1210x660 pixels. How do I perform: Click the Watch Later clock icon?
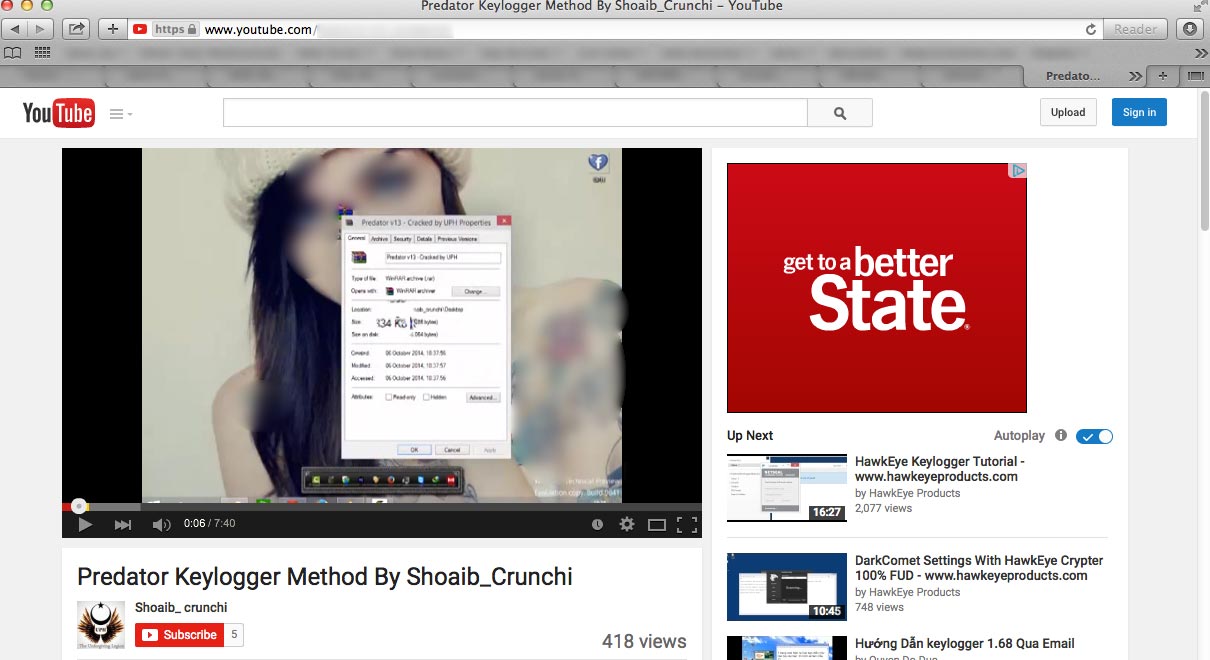pyautogui.click(x=597, y=524)
